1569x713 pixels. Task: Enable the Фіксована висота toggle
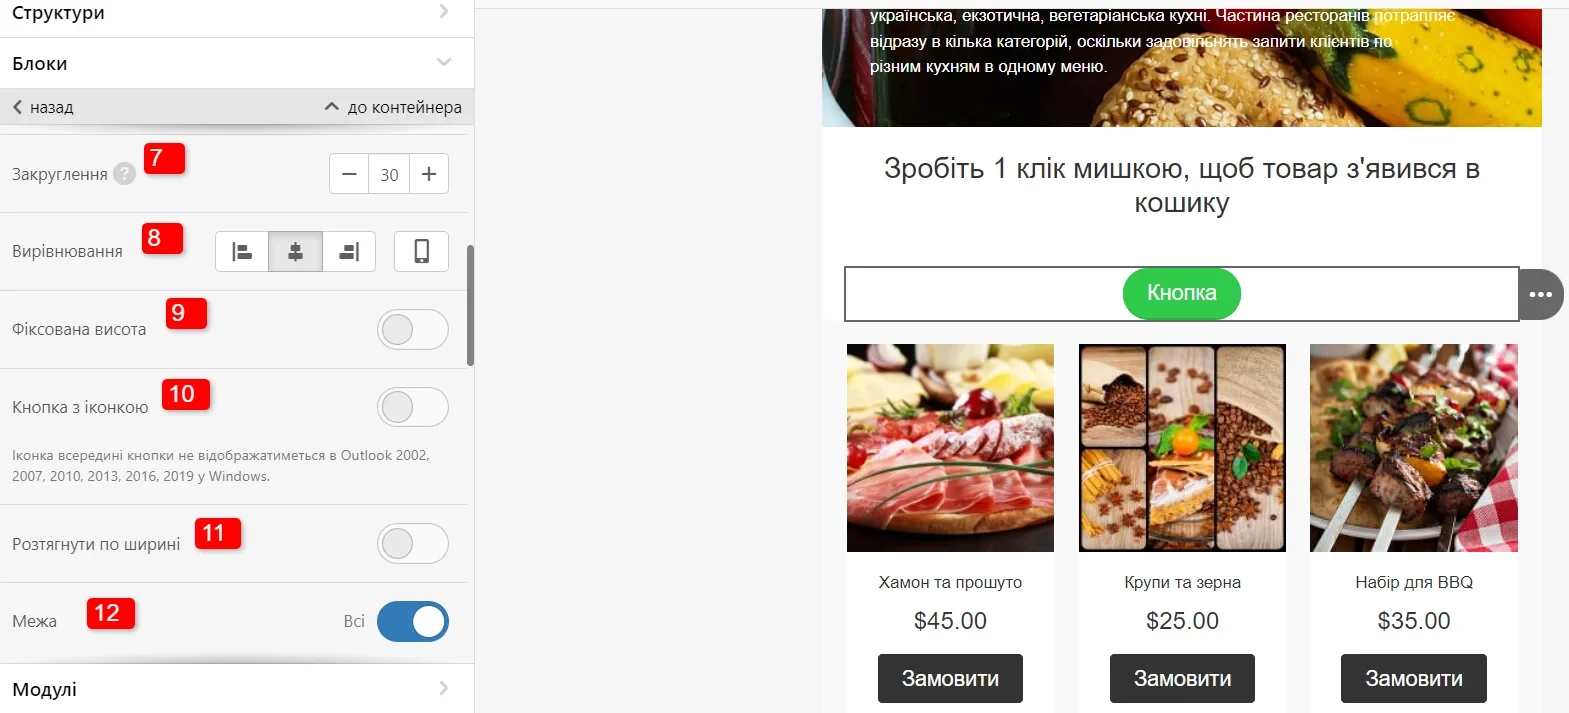tap(413, 329)
